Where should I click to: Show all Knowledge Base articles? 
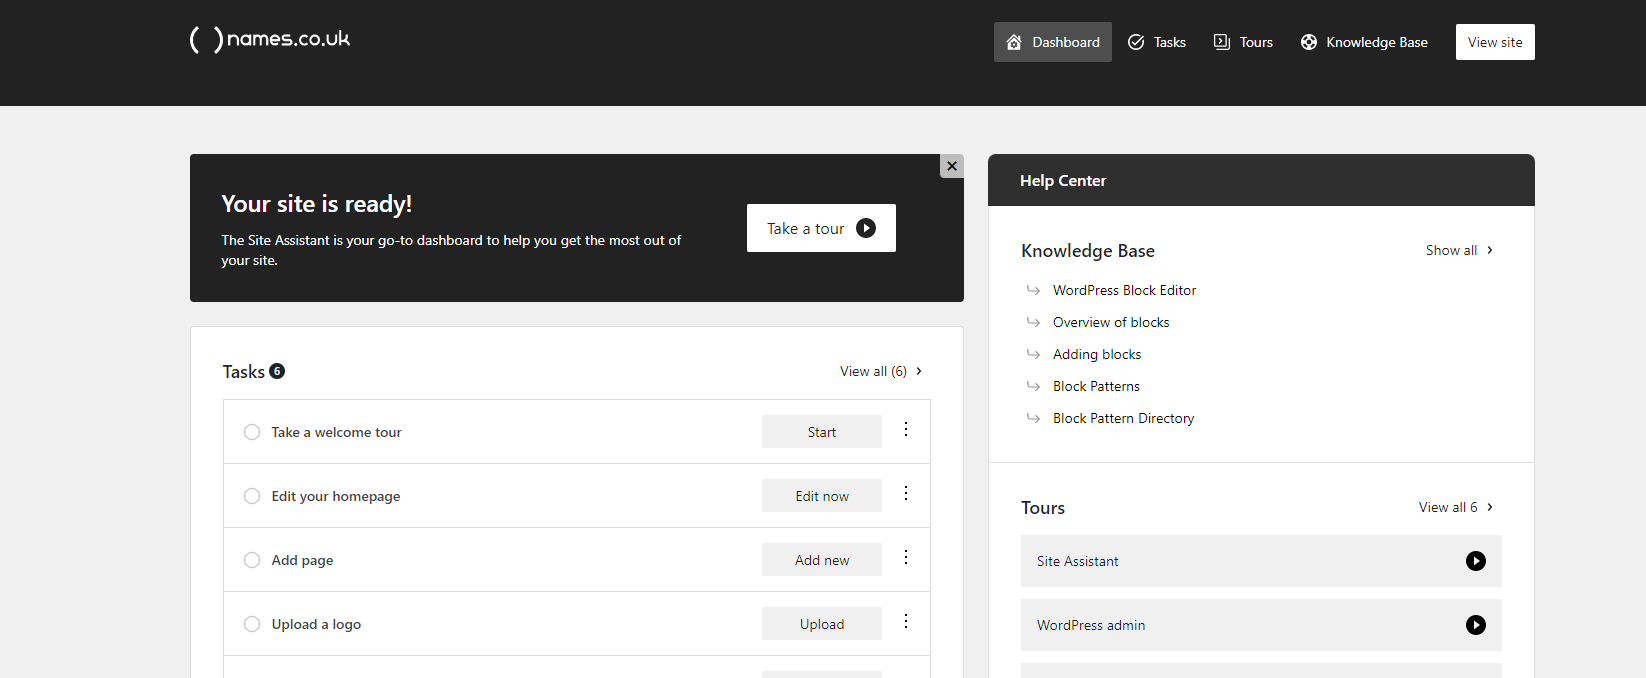(x=1458, y=250)
